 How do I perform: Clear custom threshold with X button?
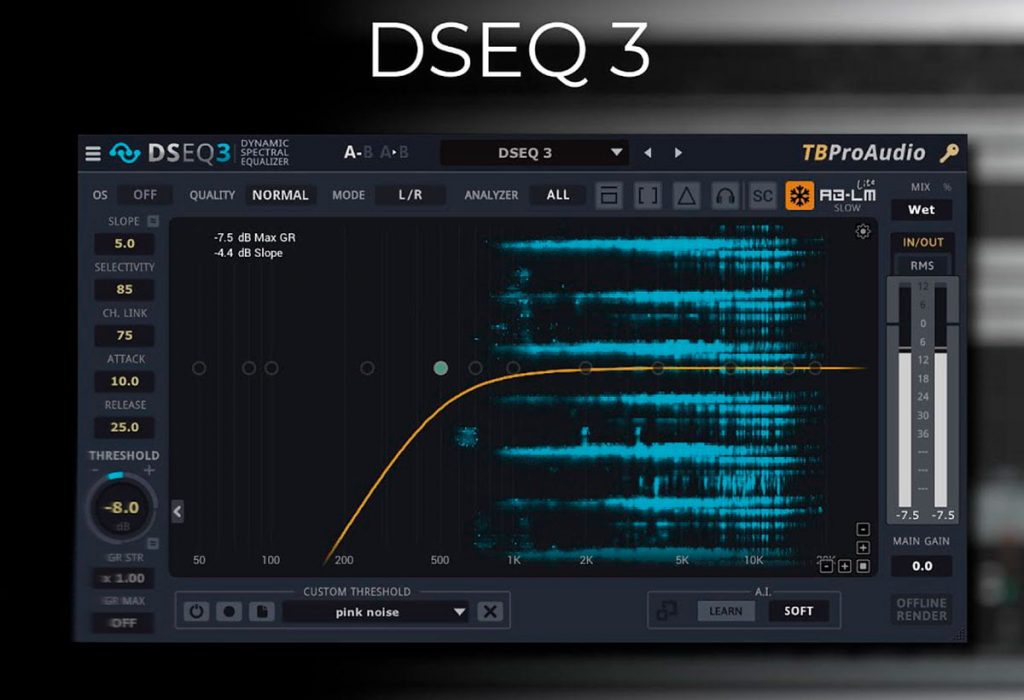pyautogui.click(x=490, y=611)
